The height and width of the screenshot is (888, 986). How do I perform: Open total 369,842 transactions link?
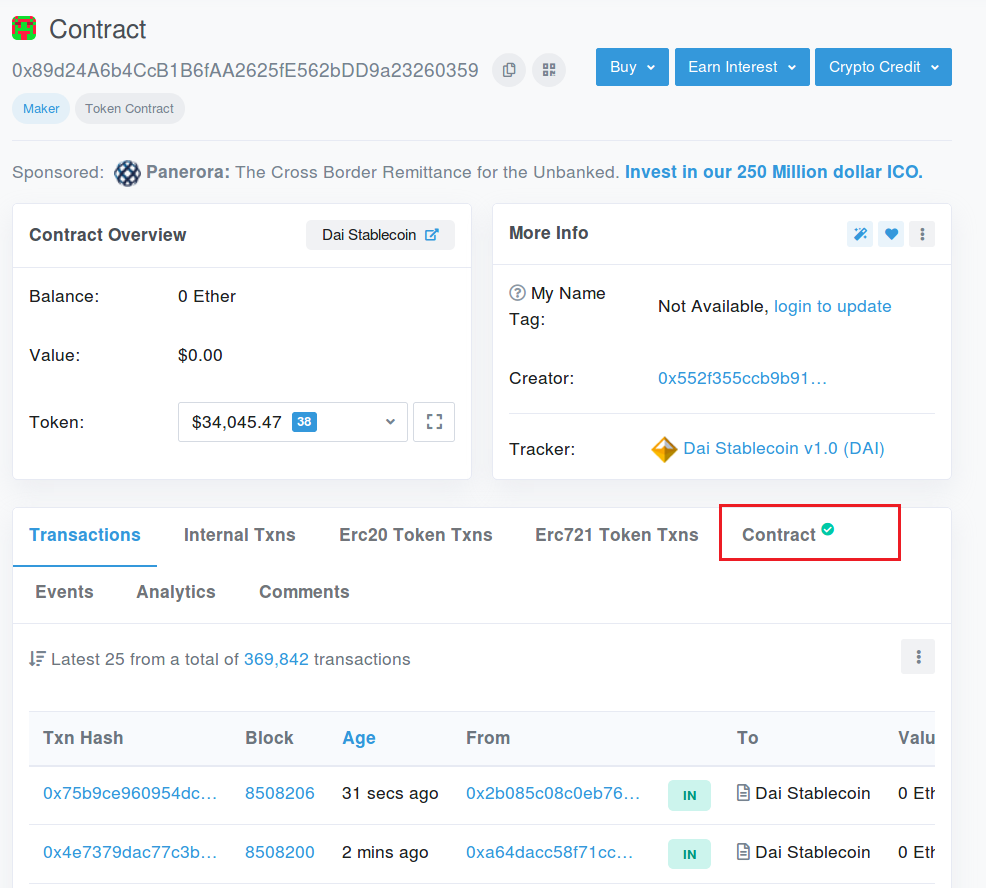(x=276, y=659)
